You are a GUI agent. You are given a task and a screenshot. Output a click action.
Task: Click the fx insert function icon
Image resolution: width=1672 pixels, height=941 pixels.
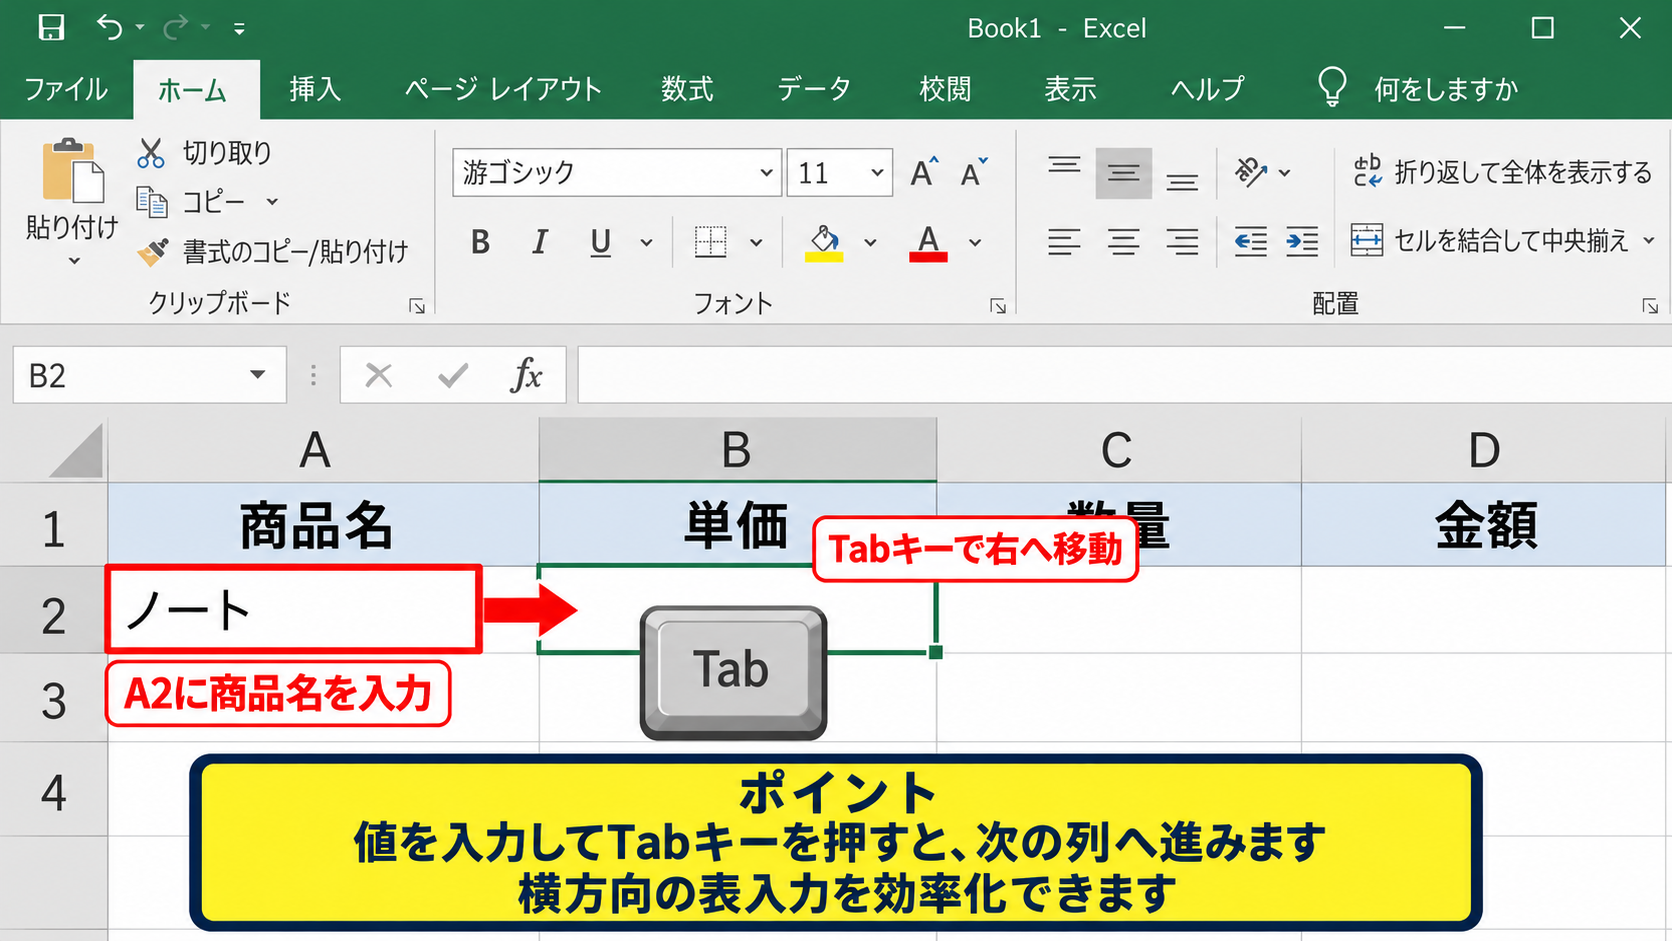526,375
